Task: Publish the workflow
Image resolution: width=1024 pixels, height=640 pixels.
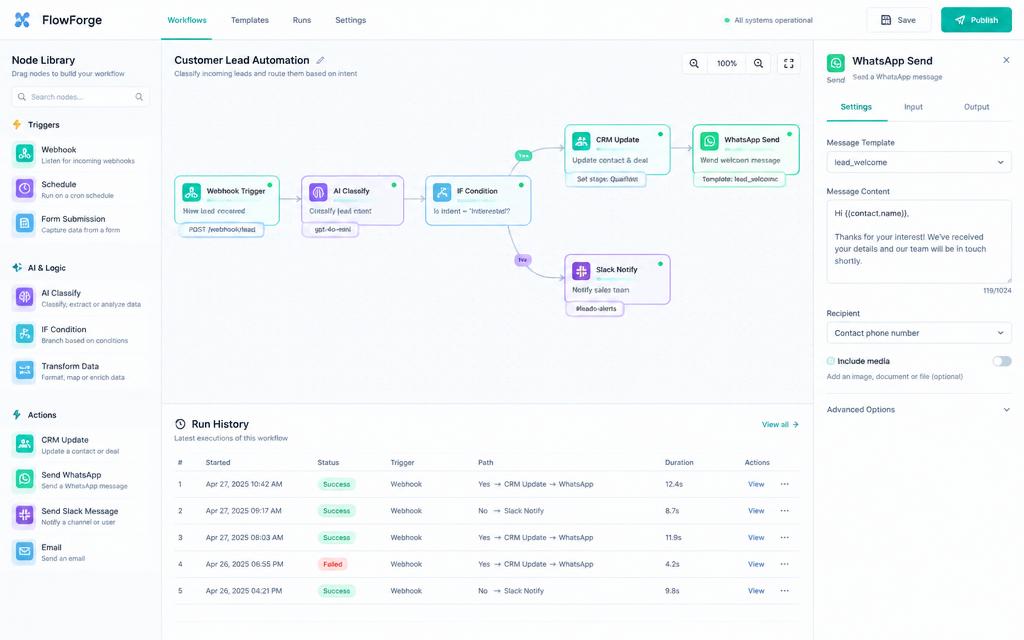Action: coord(976,20)
